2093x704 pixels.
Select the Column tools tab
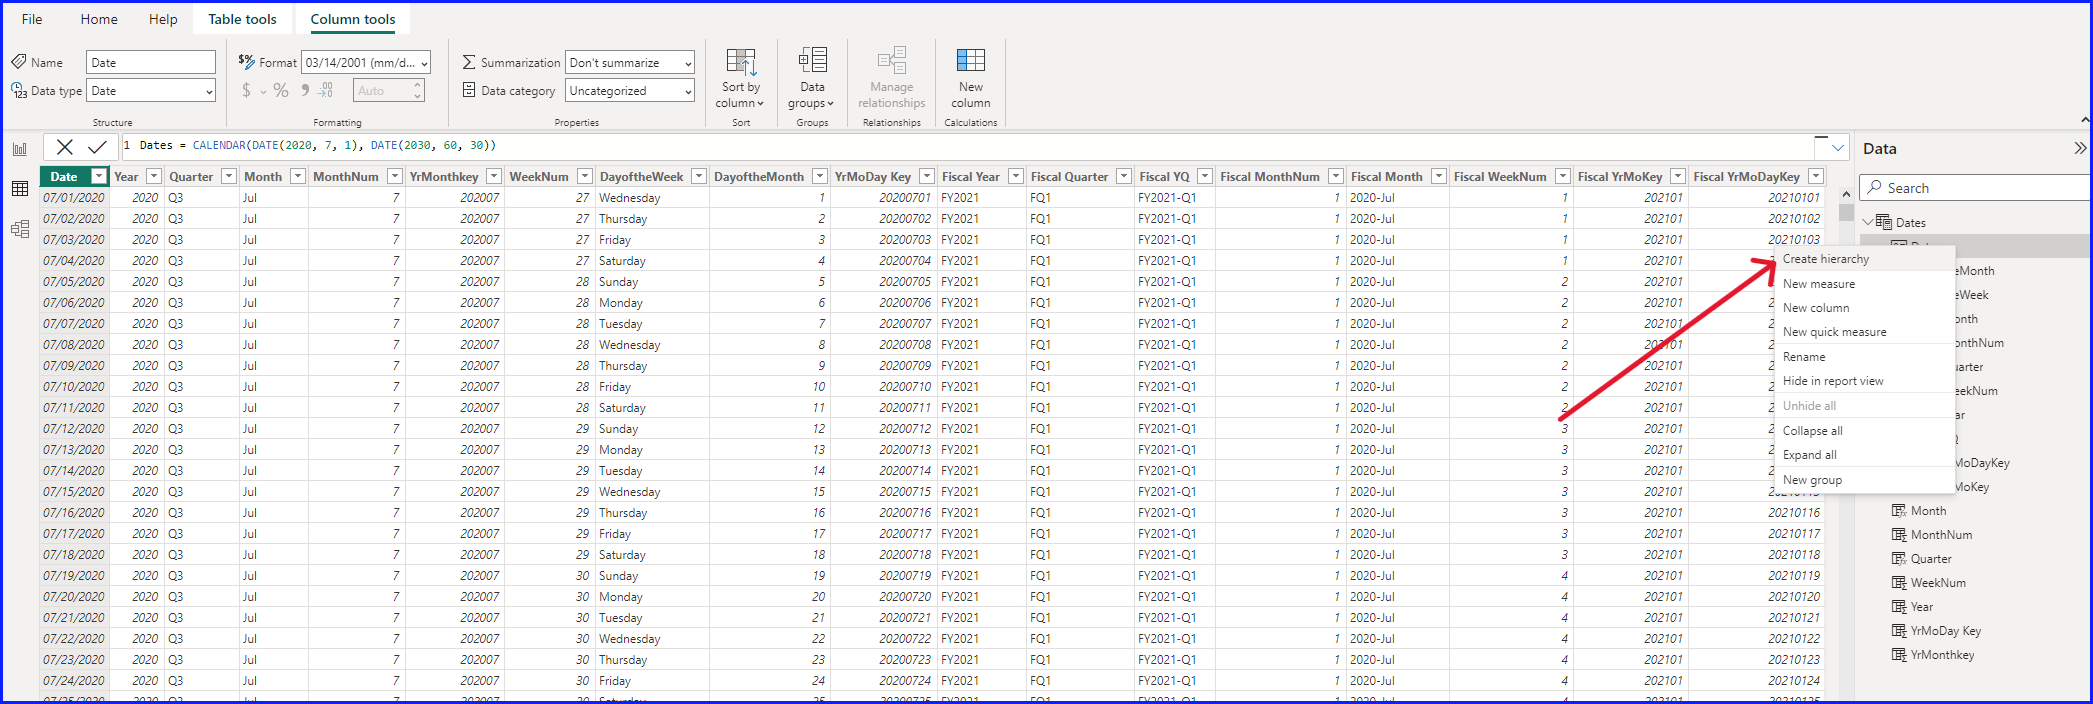tap(353, 19)
